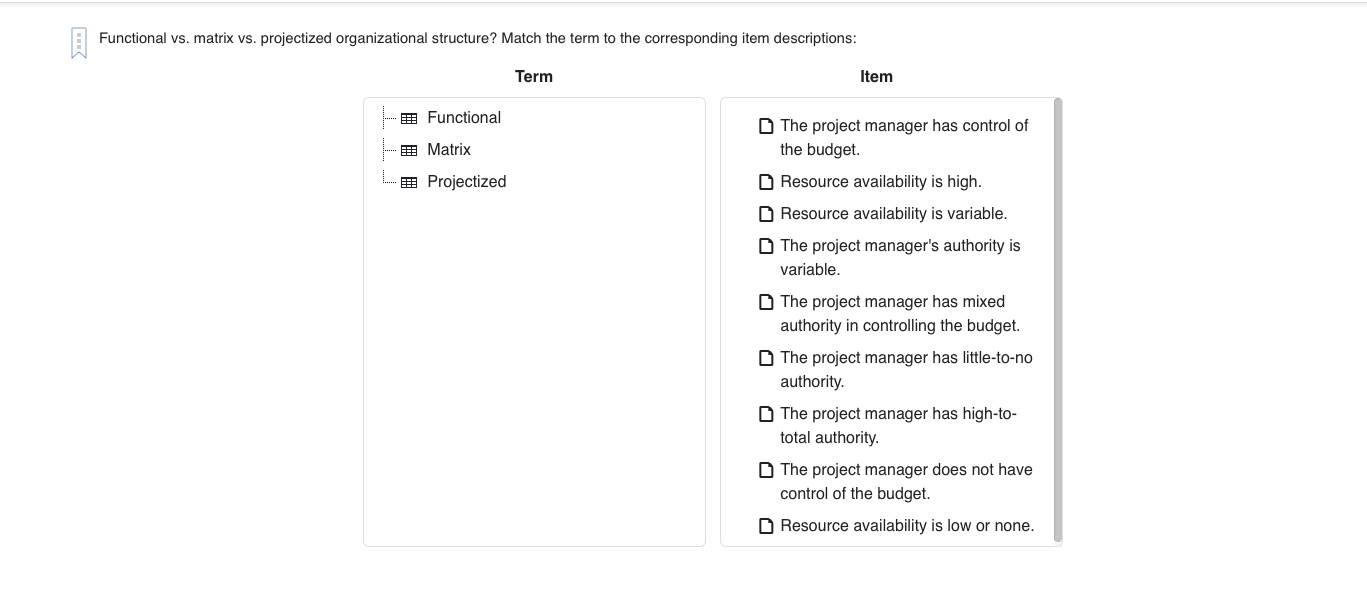The image size is (1367, 592).
Task: Click the table icon beside Matrix
Action: (x=409, y=149)
